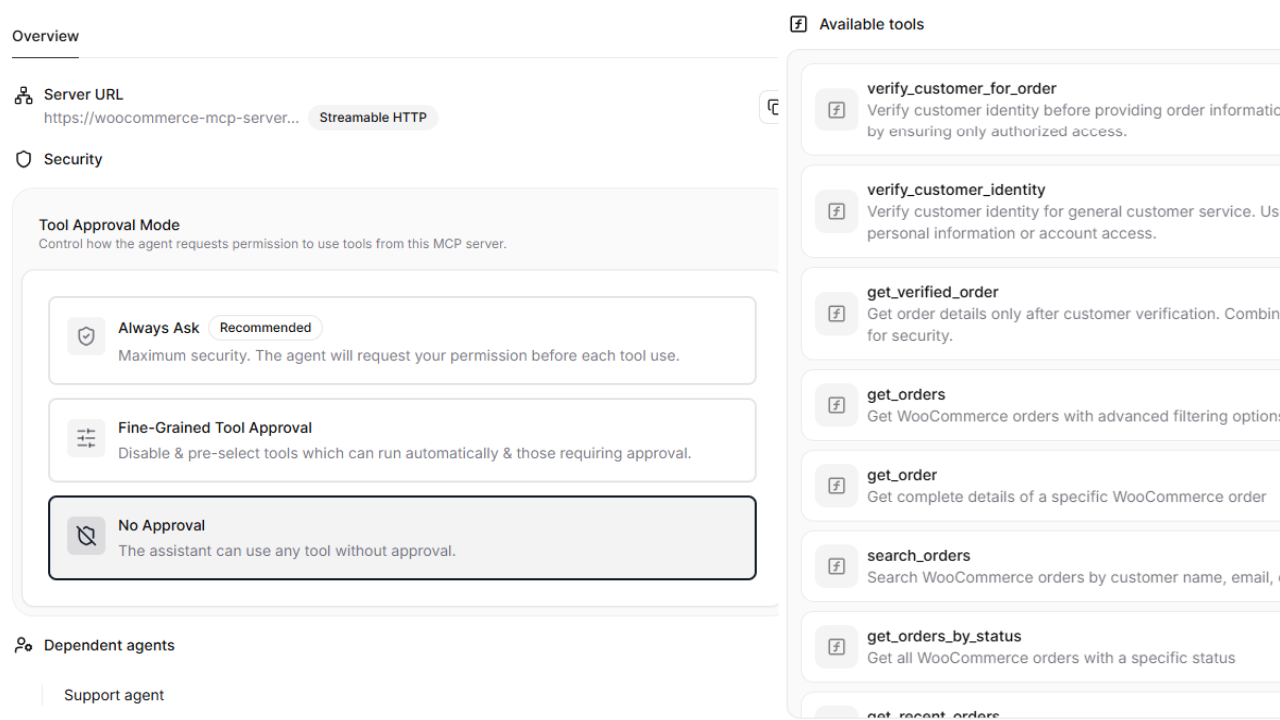Click the copy Server URL icon
This screenshot has height=720, width=1280.
(772, 107)
